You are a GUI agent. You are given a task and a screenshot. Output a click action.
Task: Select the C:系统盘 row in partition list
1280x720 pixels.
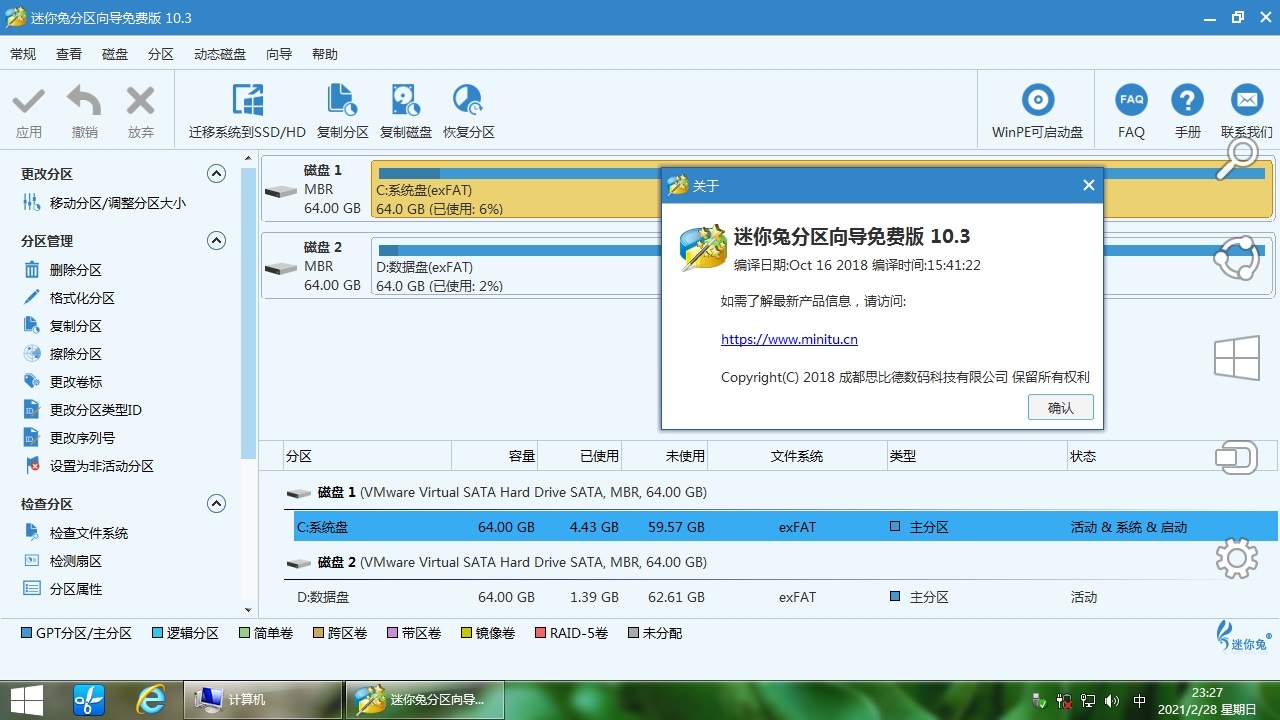pos(785,527)
